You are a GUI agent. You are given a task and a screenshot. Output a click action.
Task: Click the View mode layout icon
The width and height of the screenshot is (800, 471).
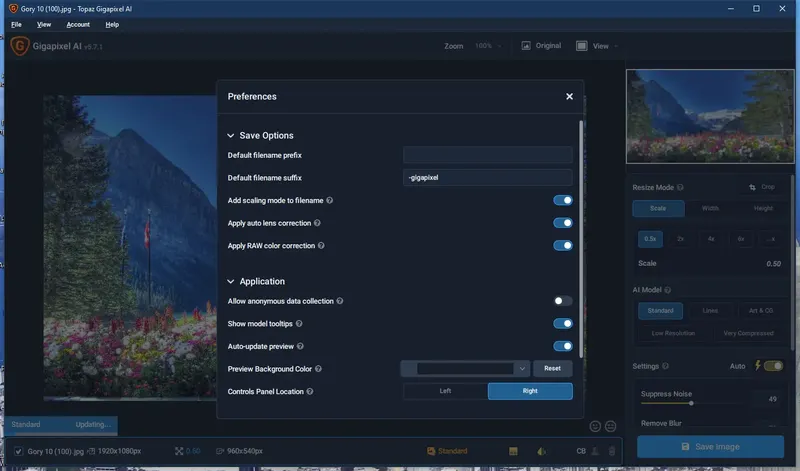click(x=582, y=46)
